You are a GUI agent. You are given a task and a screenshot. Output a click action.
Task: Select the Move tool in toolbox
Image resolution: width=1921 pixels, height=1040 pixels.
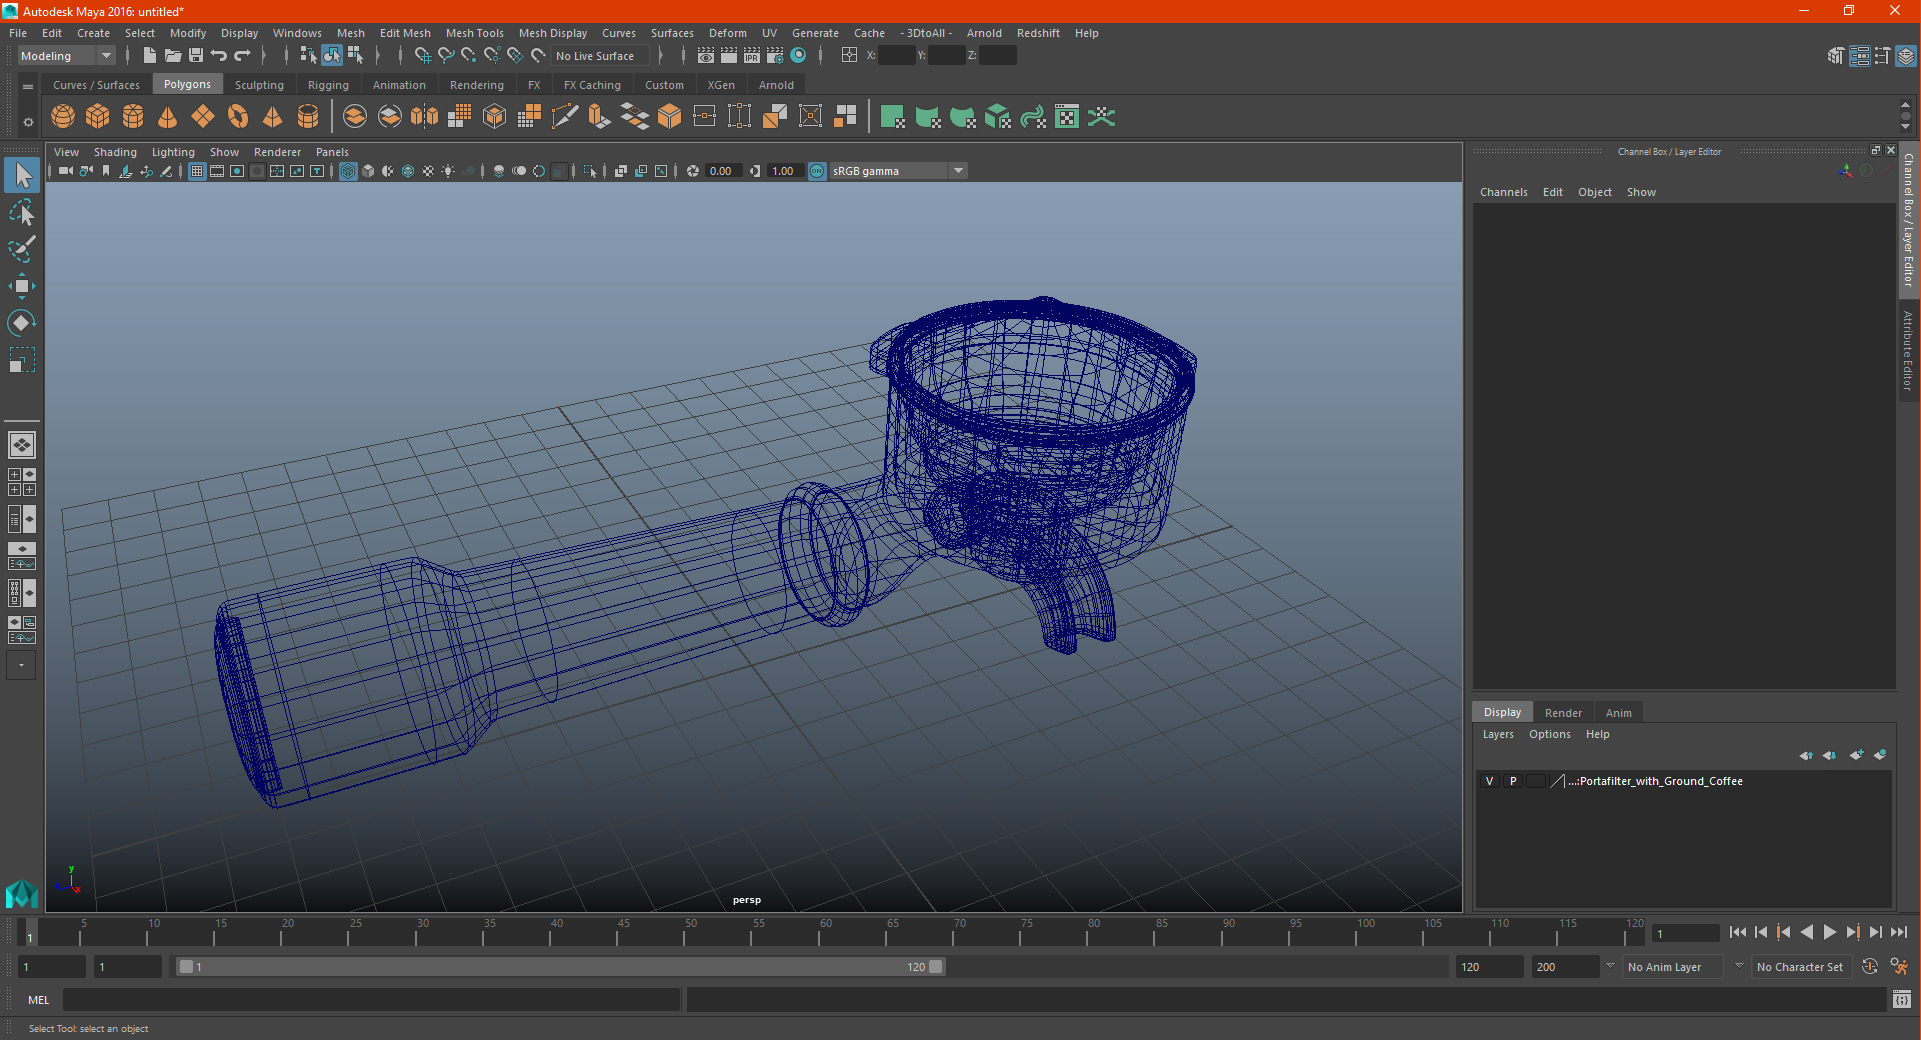[22, 286]
